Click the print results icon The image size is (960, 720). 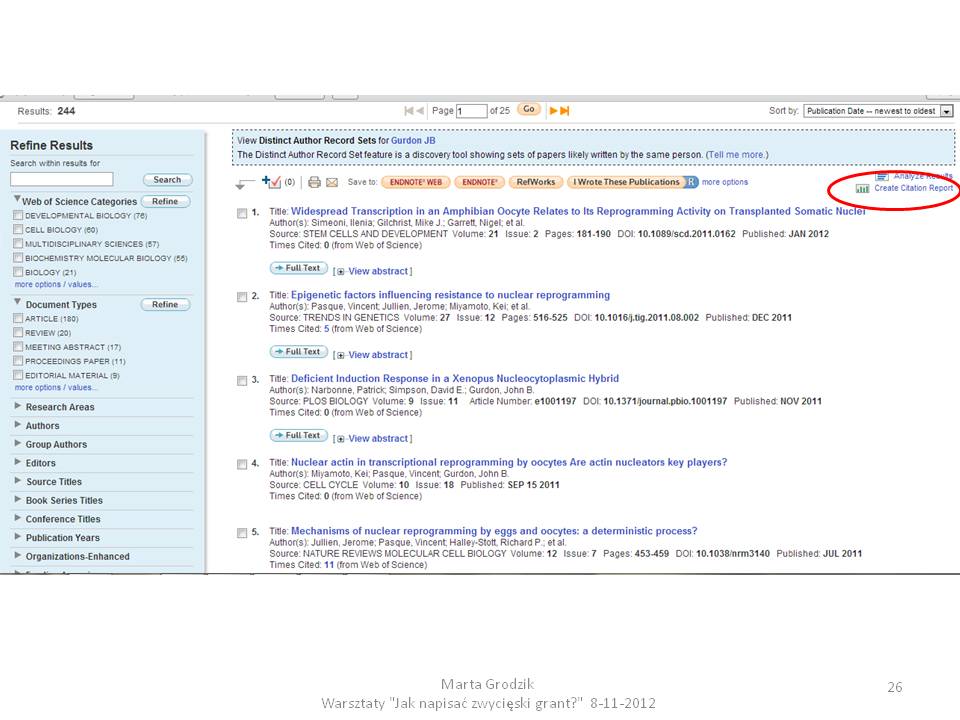pyautogui.click(x=314, y=182)
